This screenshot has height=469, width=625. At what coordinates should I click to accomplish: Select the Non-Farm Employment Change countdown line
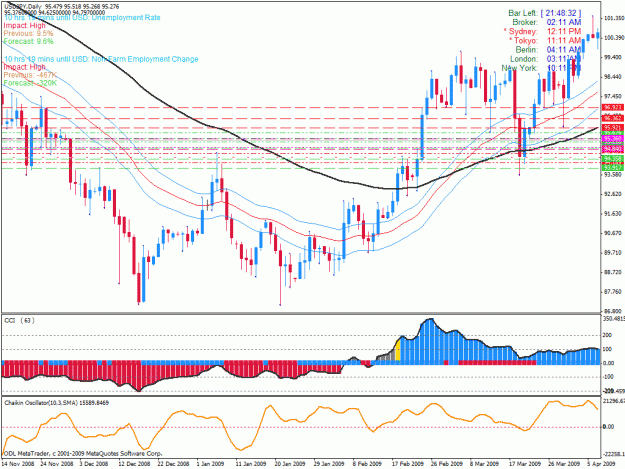101,59
